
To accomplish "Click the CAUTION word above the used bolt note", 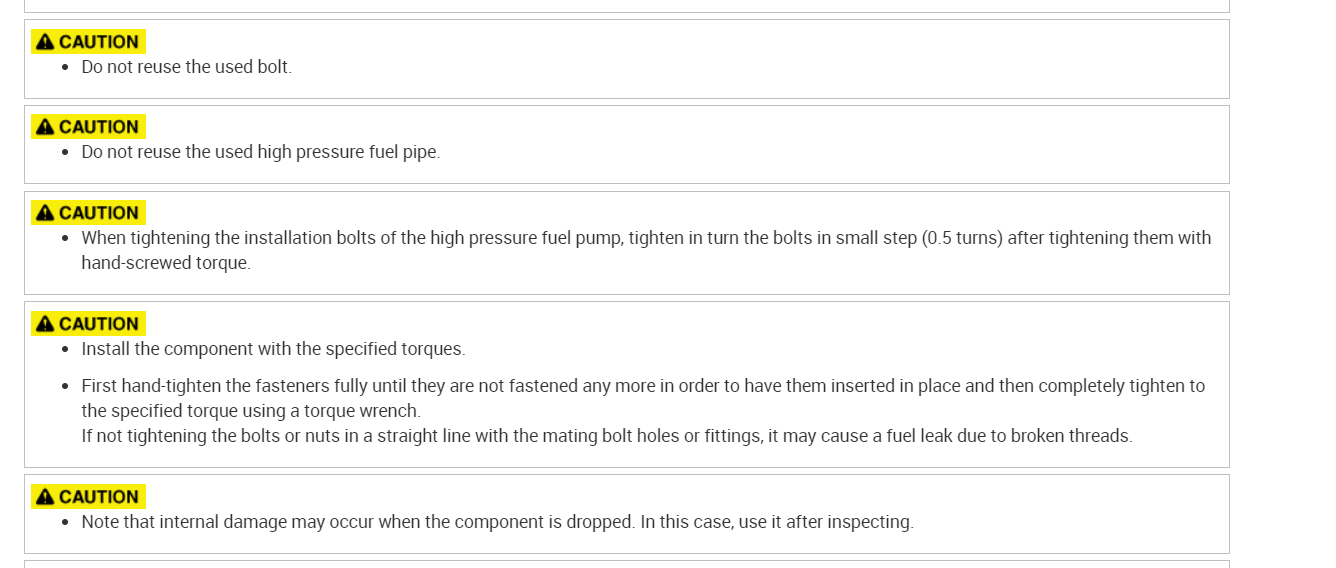I will tap(98, 42).
